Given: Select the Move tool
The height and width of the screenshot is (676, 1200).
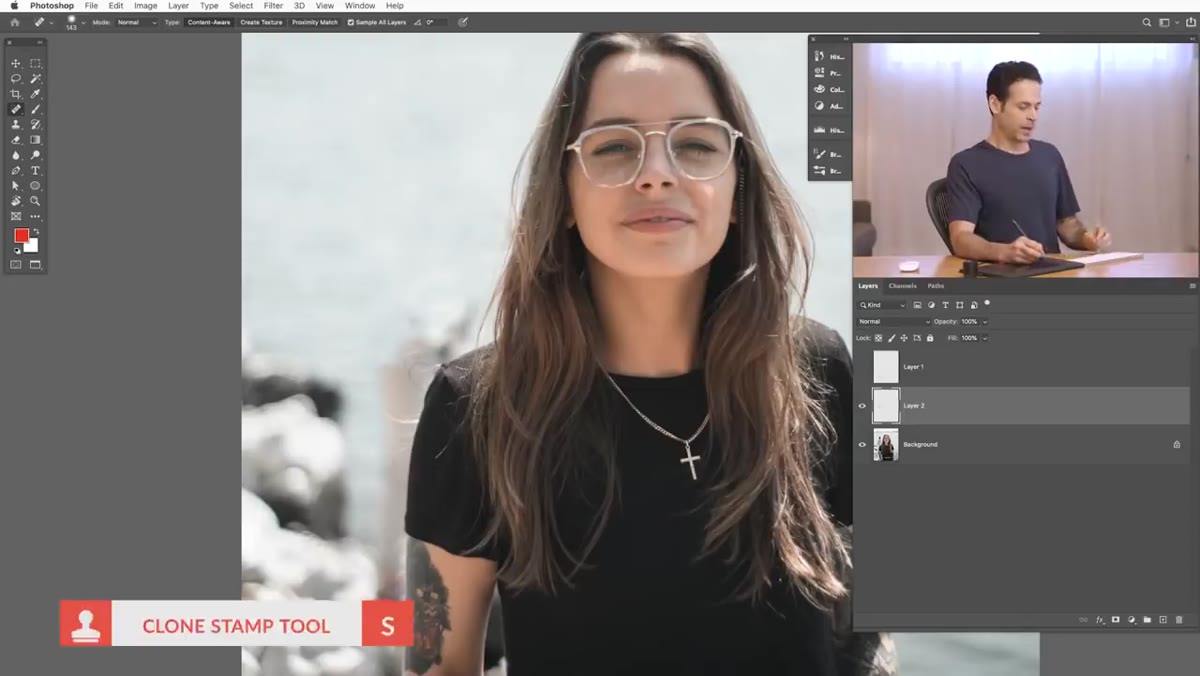Looking at the screenshot, I should point(16,63).
